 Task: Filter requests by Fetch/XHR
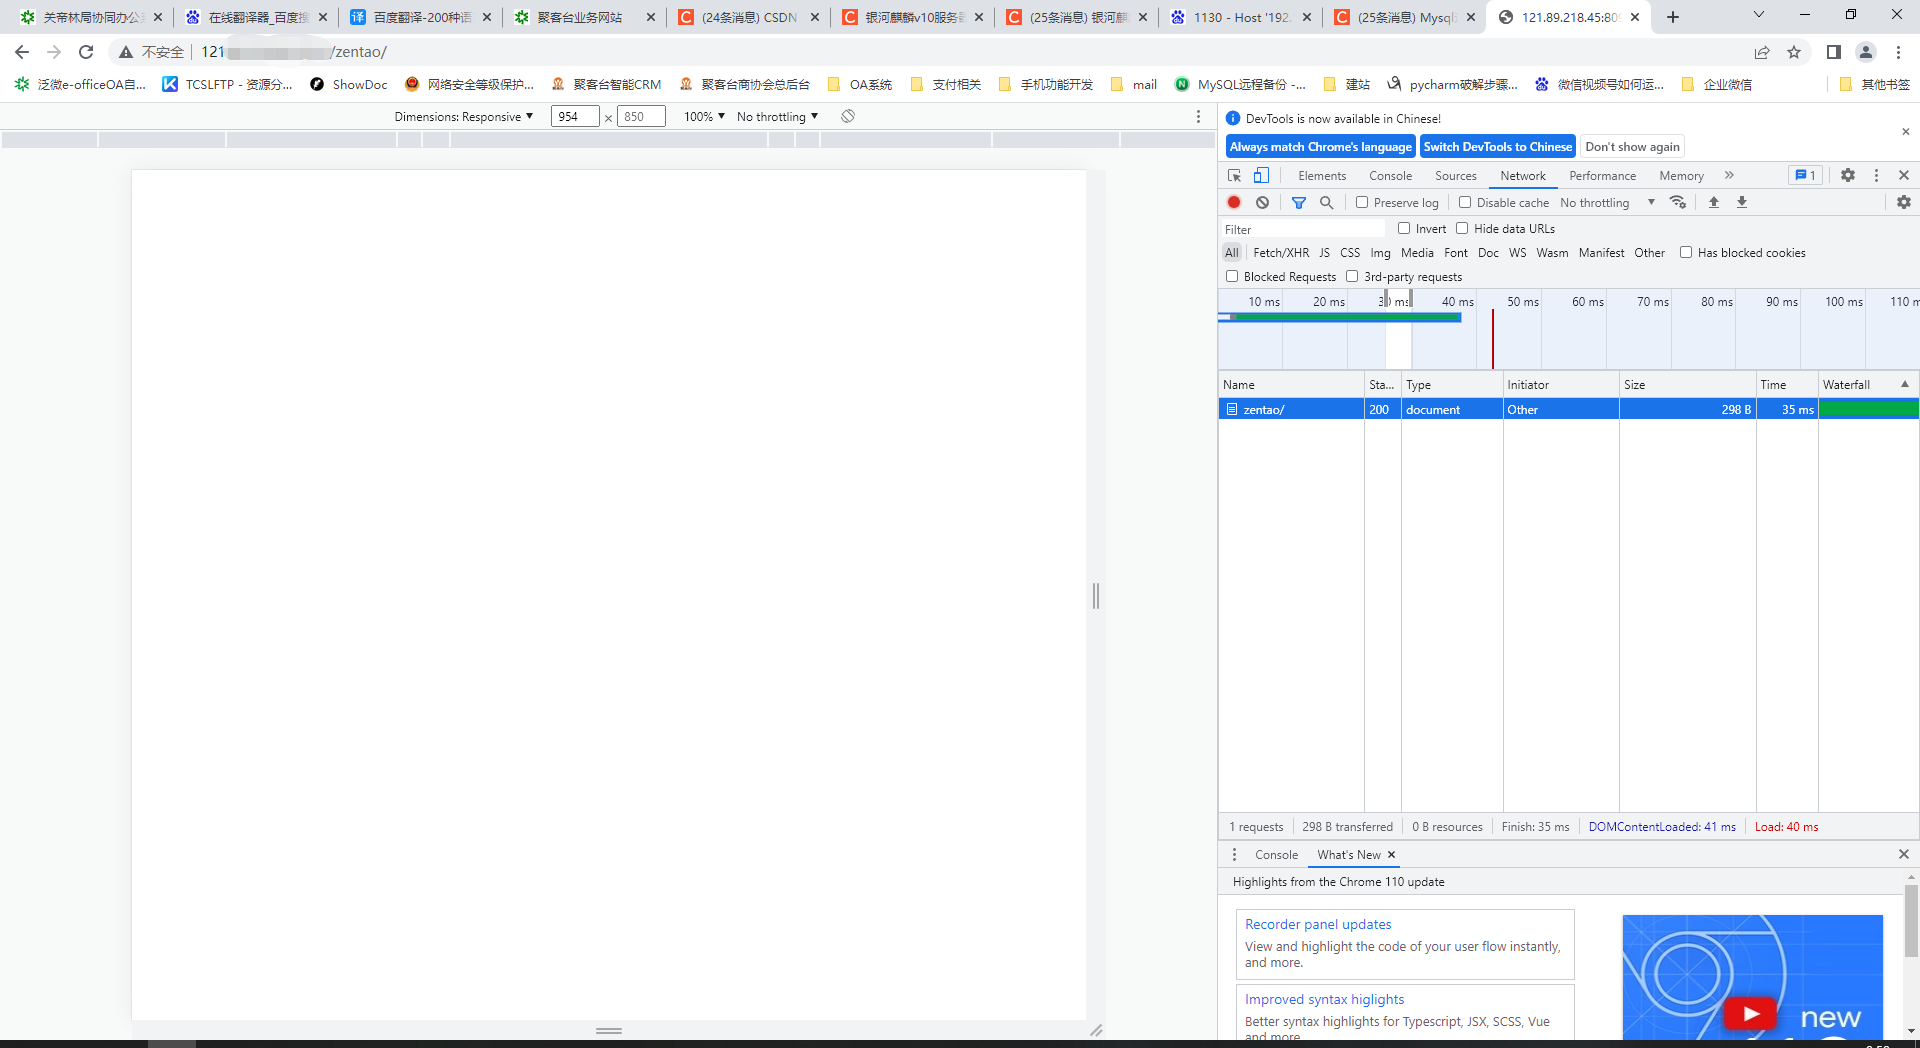[x=1281, y=253]
